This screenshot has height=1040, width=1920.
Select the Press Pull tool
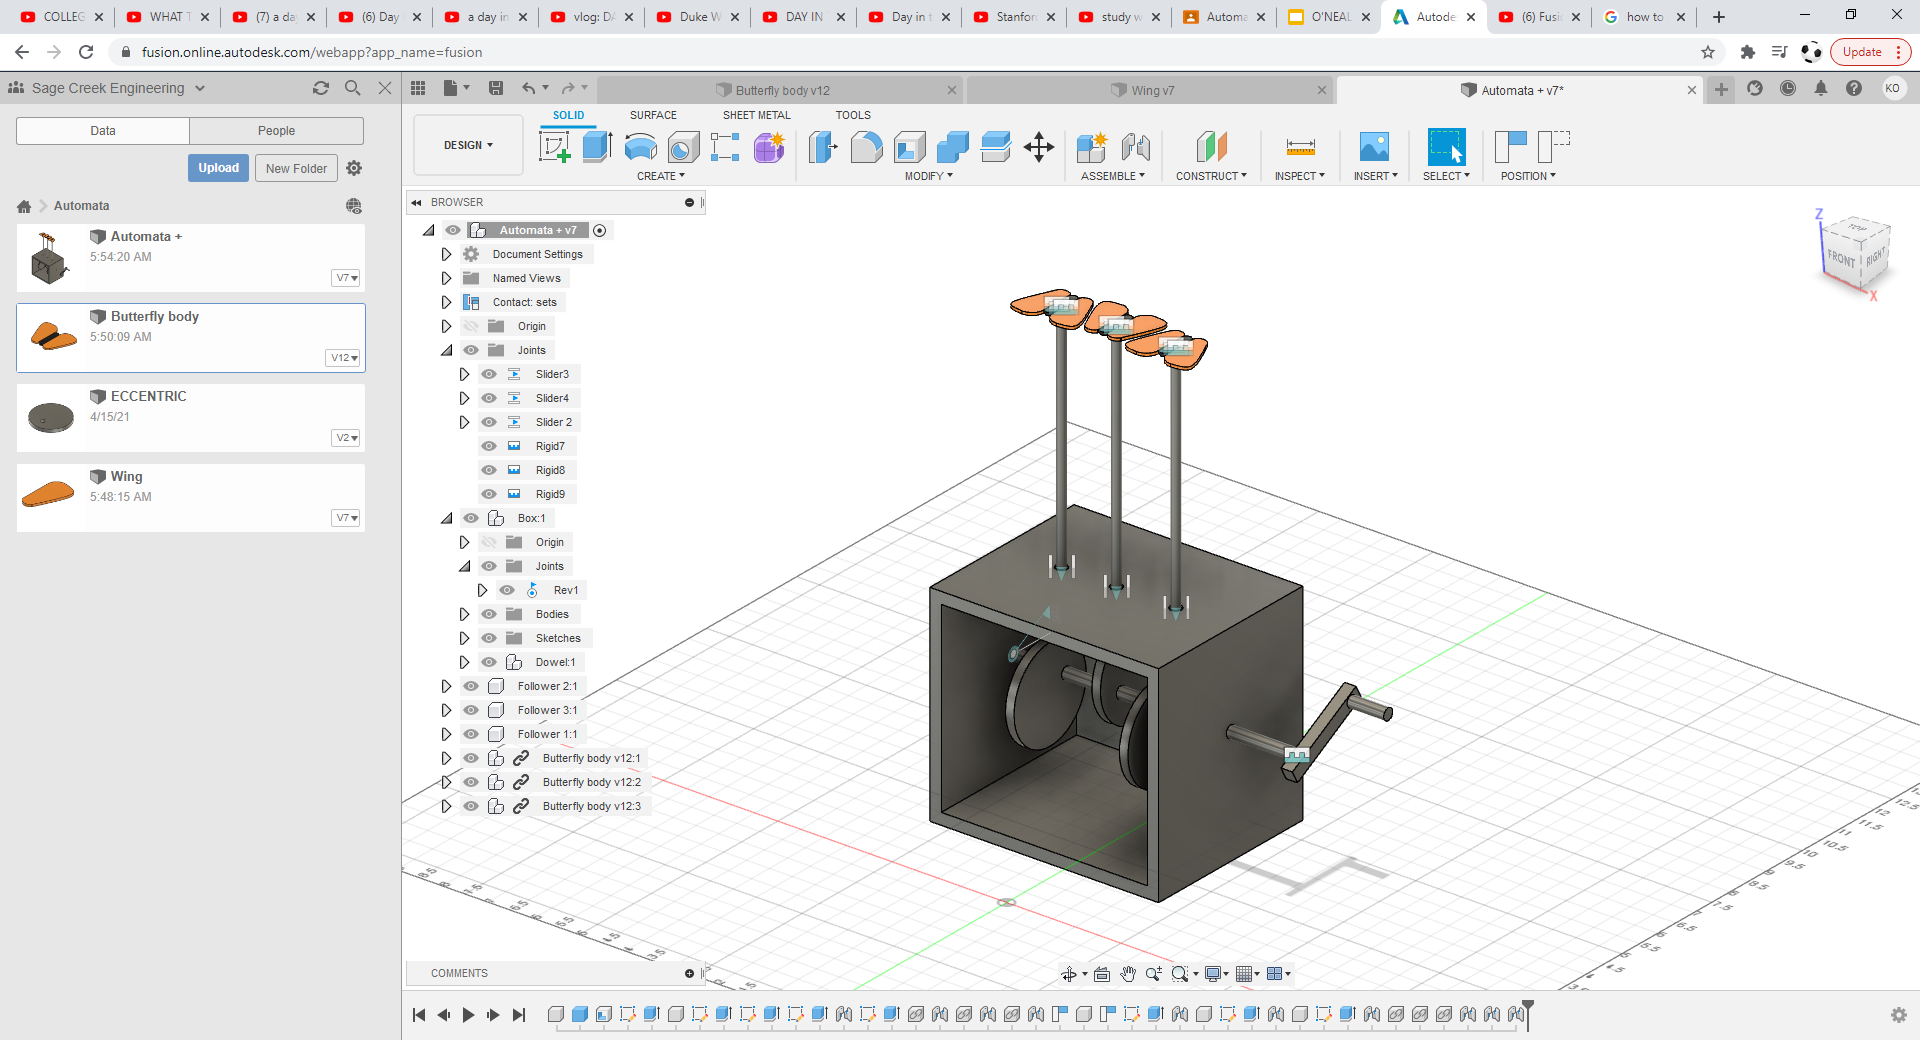click(823, 147)
